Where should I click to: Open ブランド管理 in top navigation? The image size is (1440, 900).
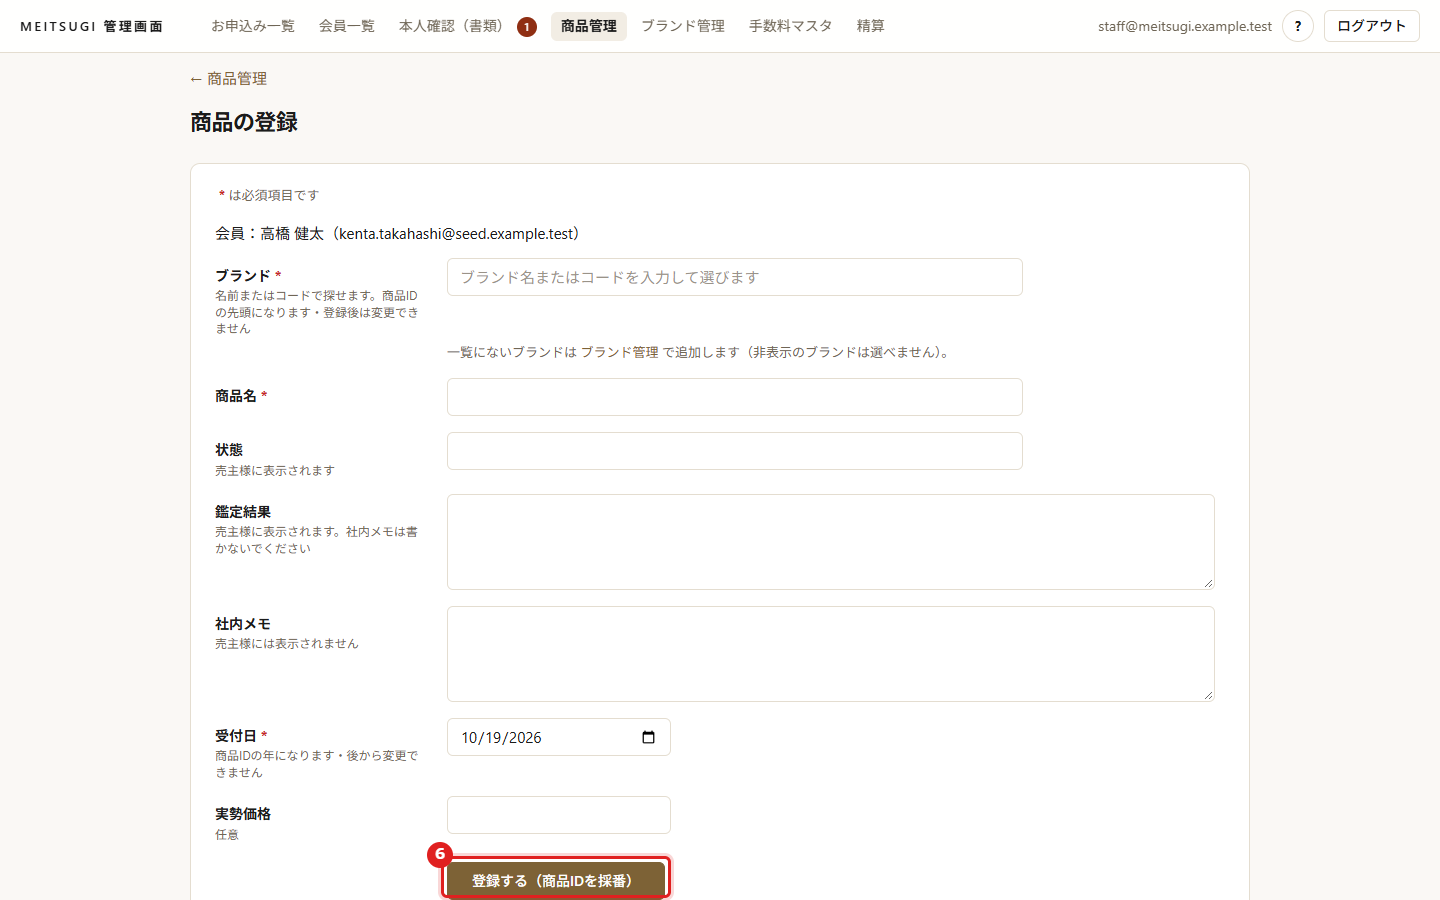click(x=683, y=26)
